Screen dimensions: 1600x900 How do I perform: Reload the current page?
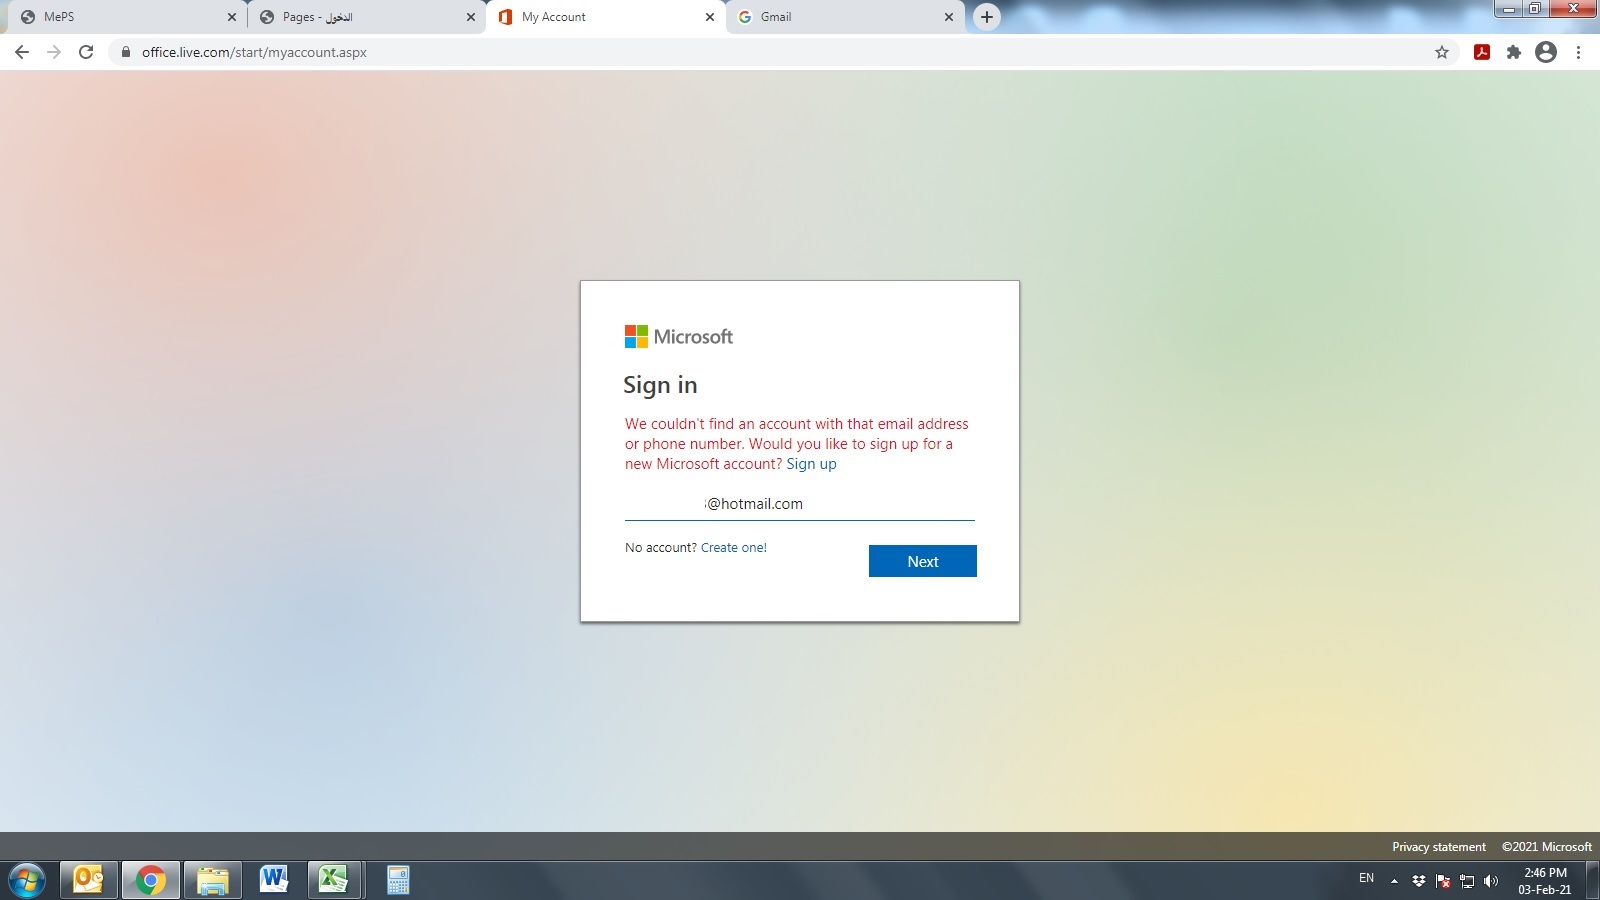click(86, 52)
